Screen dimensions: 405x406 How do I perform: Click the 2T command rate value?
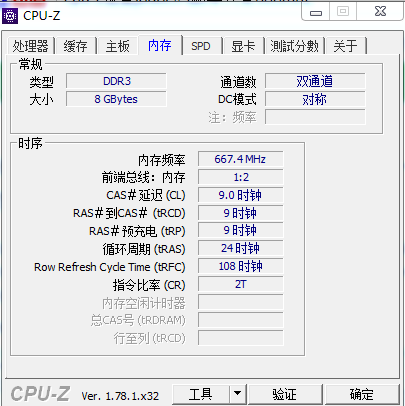[240, 284]
